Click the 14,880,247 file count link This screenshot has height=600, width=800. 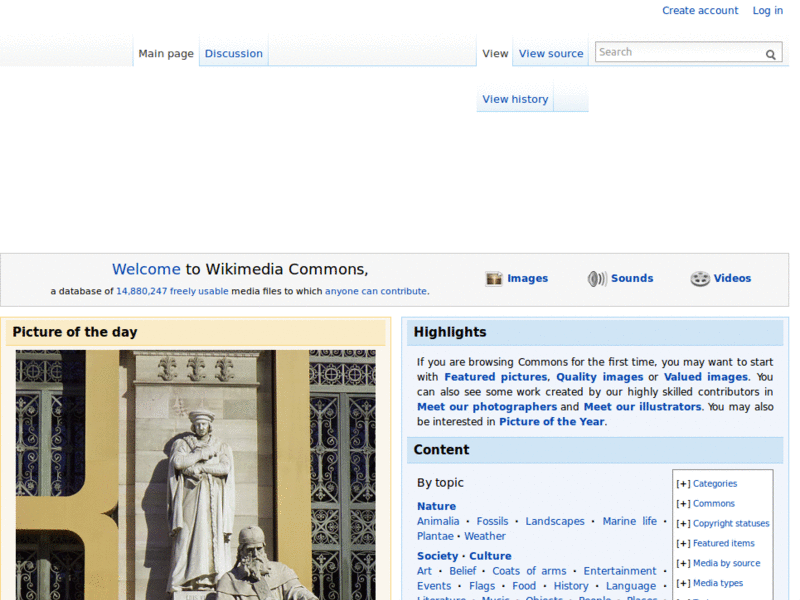141,291
